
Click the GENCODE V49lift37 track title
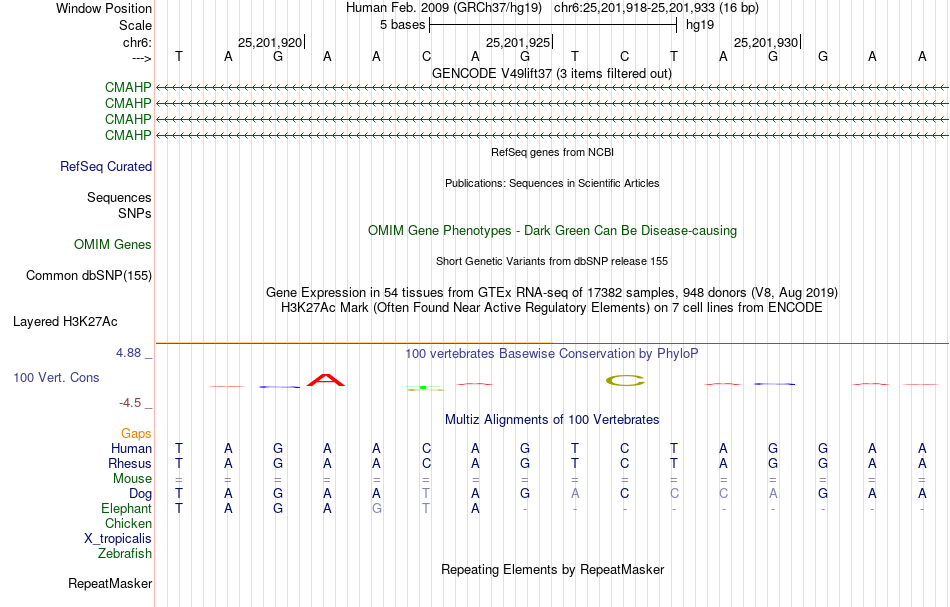coord(552,74)
